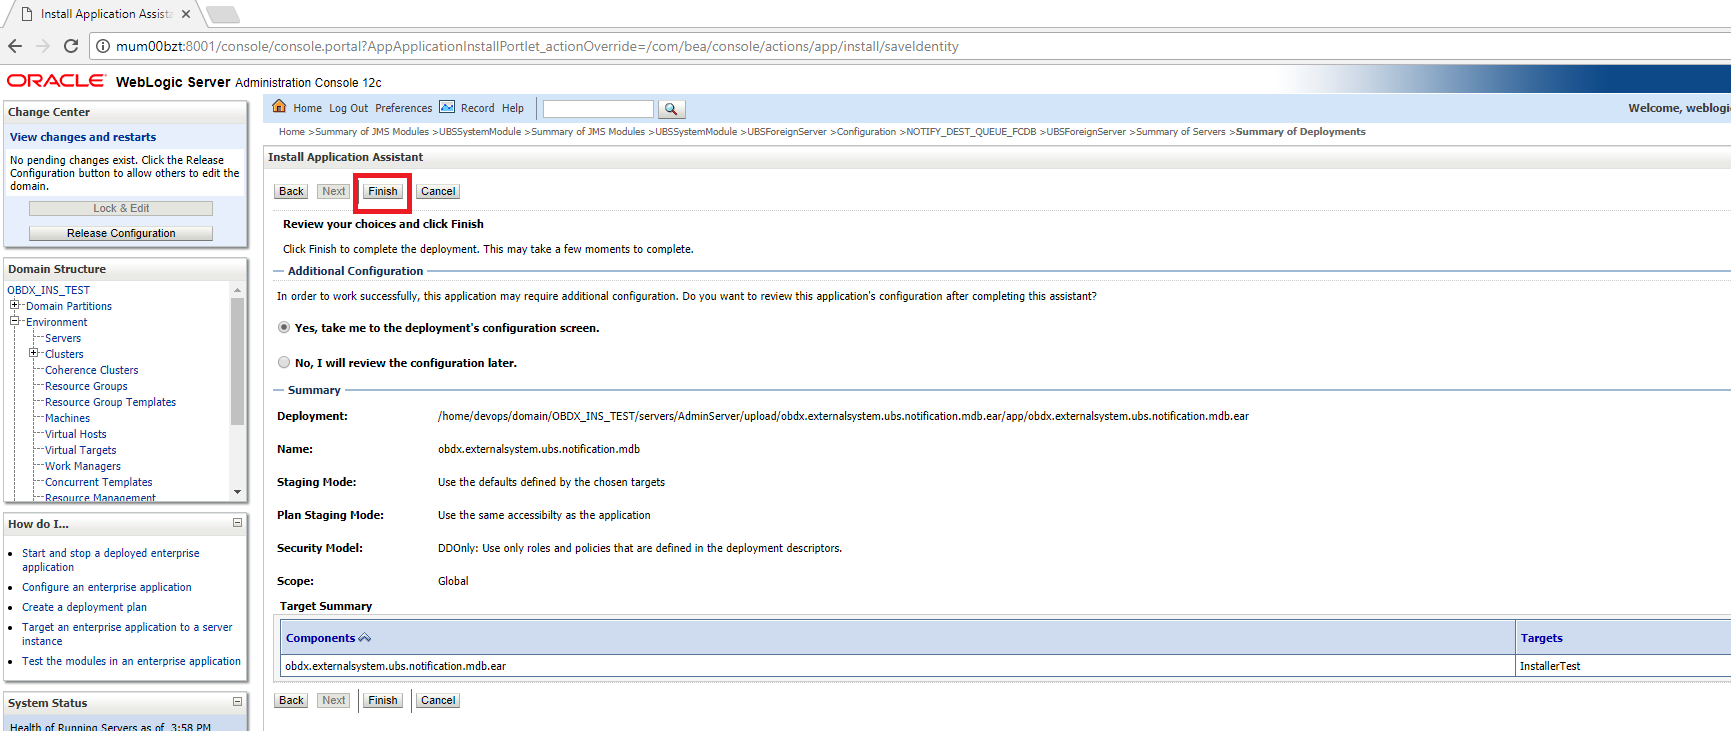Open Concurrent Templates tree item
1731x731 pixels.
click(x=98, y=482)
